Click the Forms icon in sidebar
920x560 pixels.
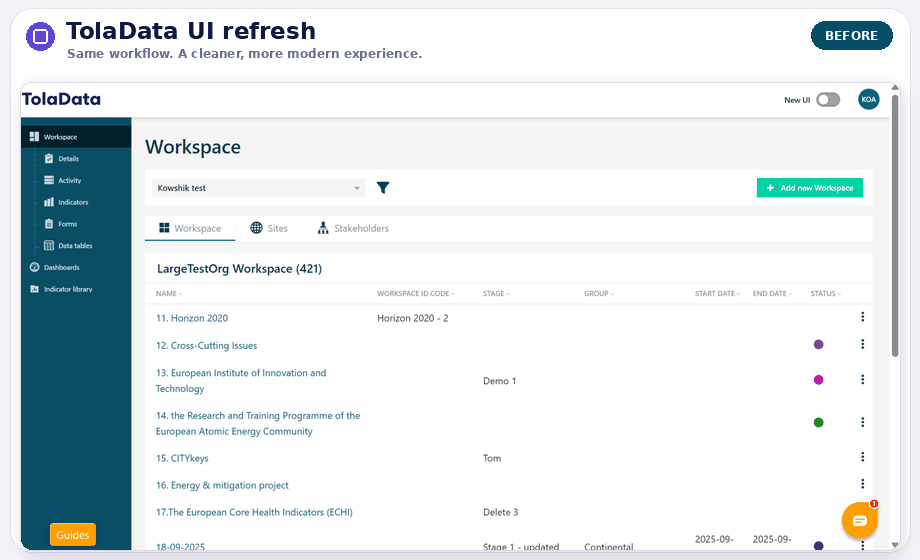(49, 224)
